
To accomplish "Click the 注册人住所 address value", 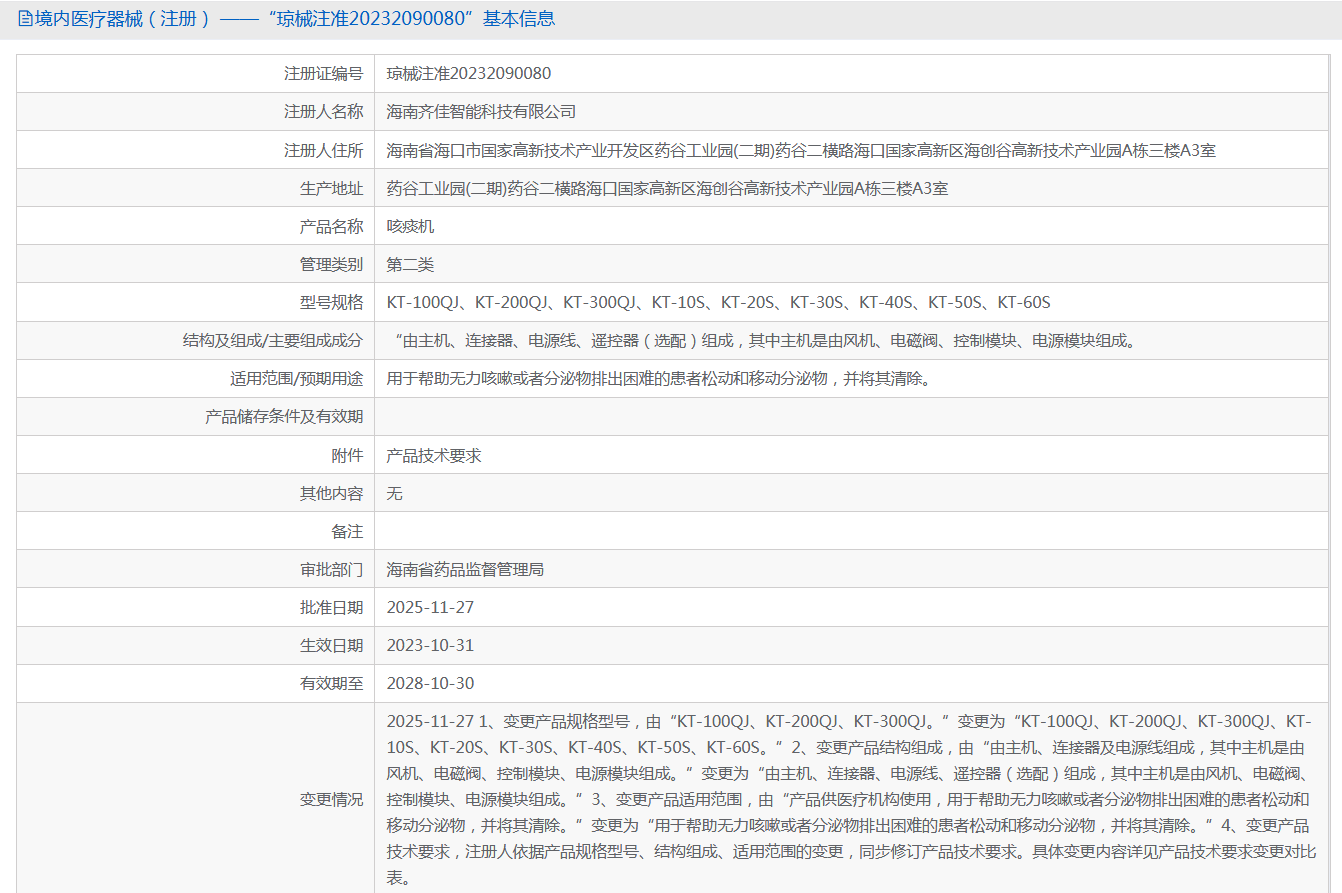I will 801,150.
